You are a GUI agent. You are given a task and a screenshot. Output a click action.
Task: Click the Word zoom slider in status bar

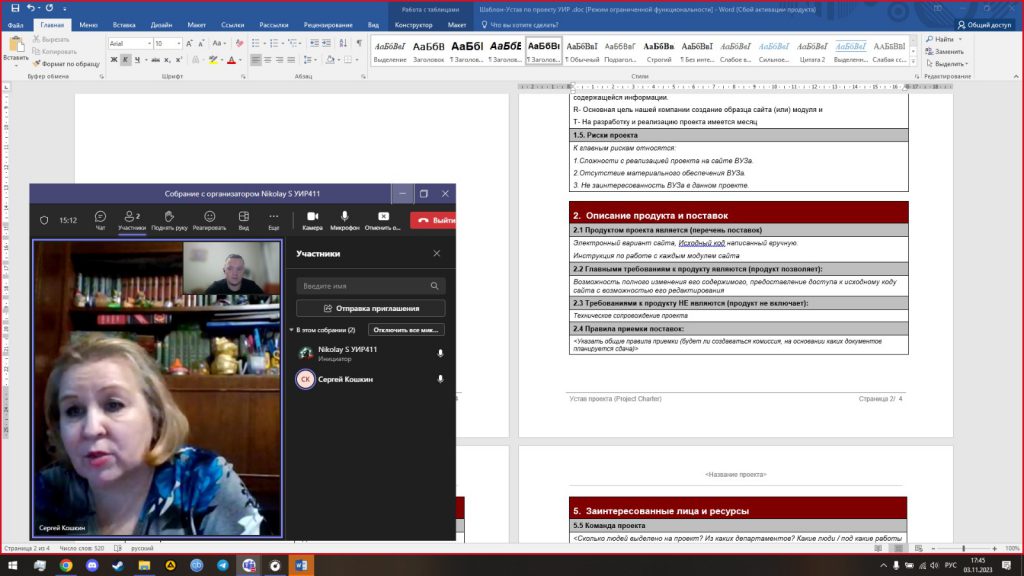pos(965,549)
